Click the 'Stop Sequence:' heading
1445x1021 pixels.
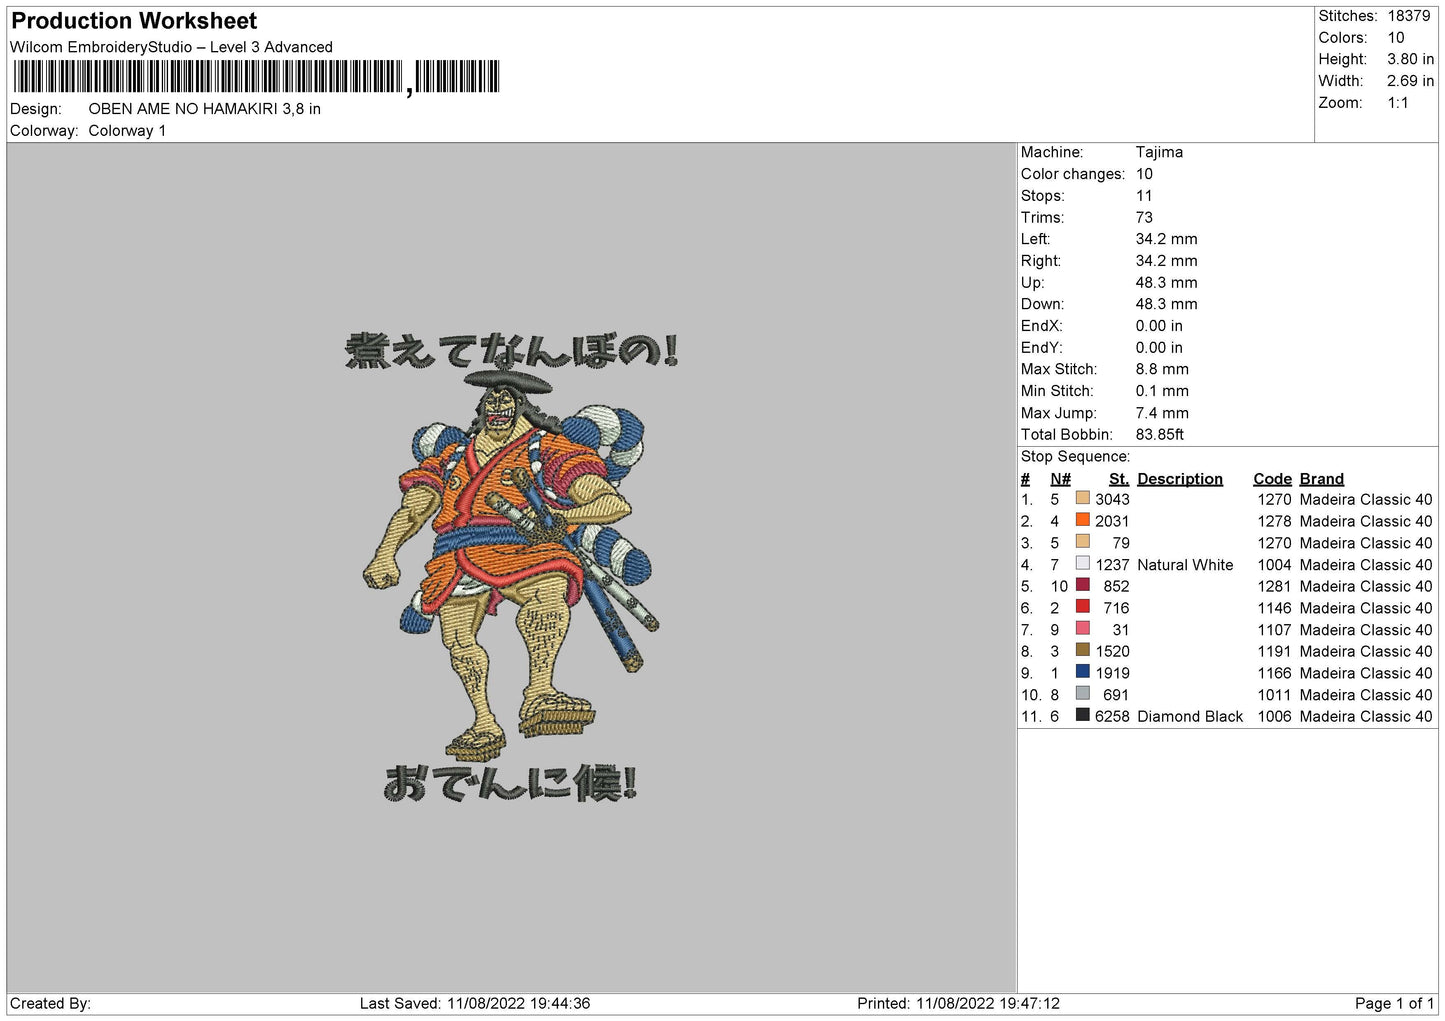(1075, 457)
